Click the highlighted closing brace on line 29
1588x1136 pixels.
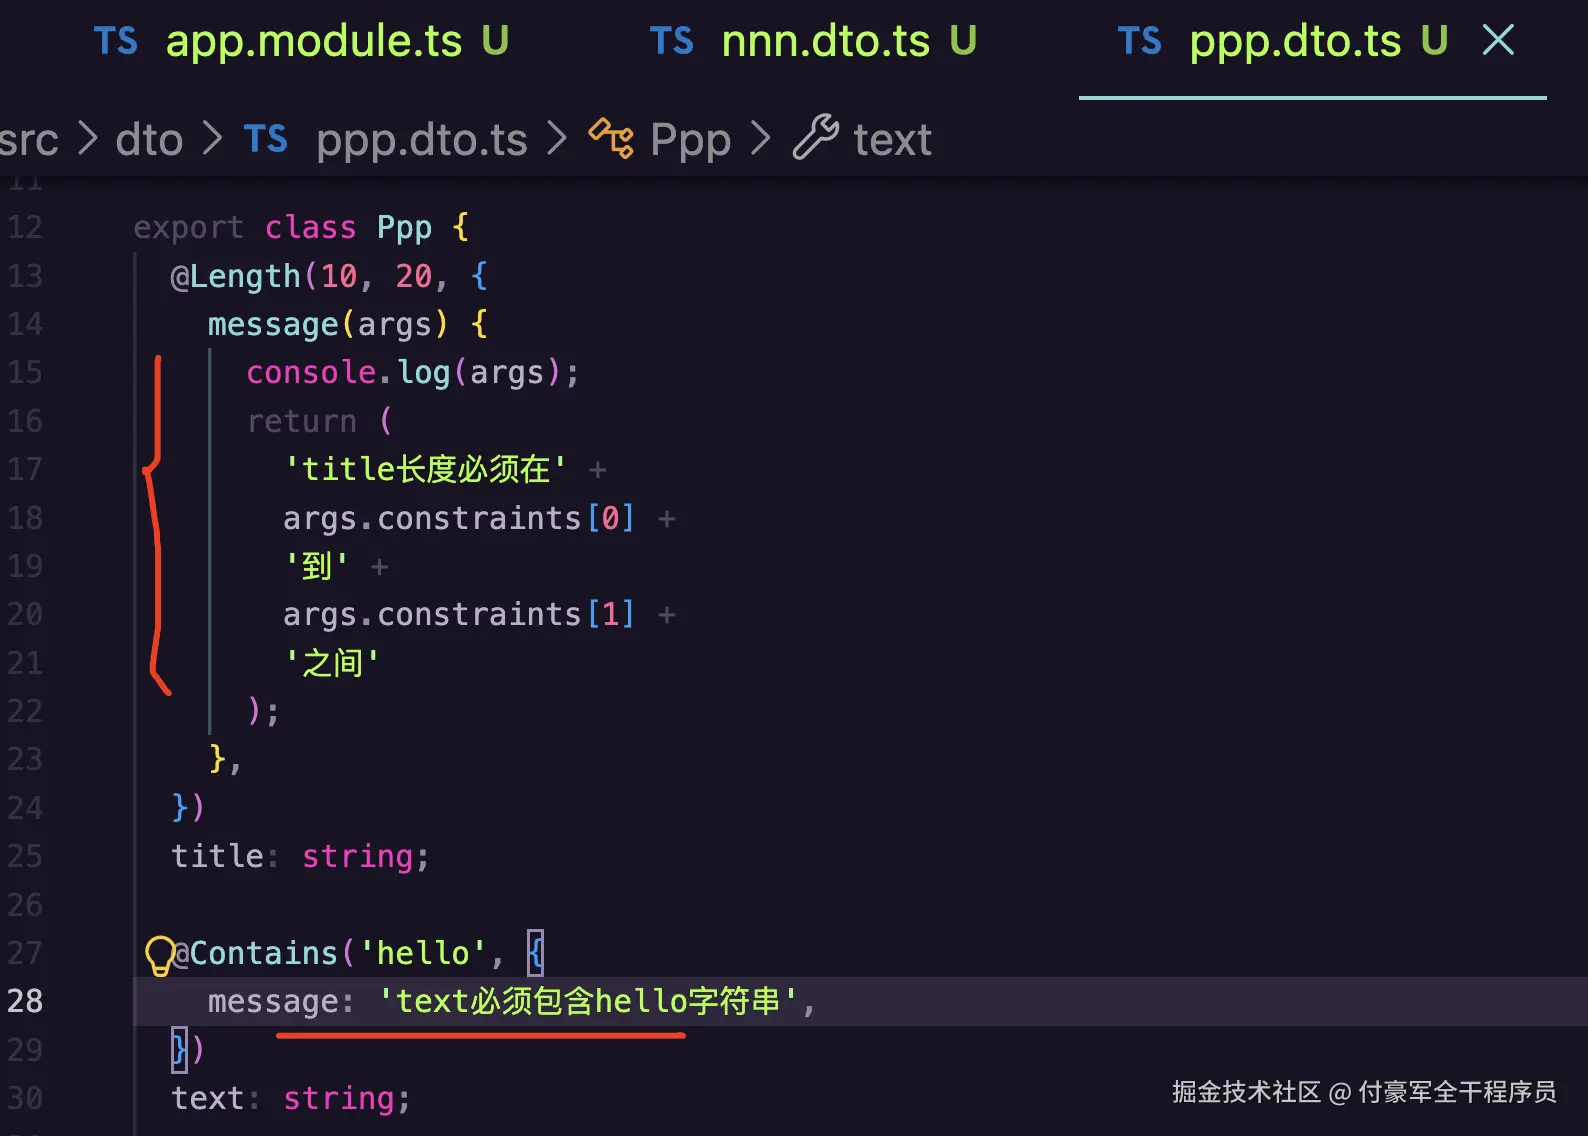click(179, 1049)
